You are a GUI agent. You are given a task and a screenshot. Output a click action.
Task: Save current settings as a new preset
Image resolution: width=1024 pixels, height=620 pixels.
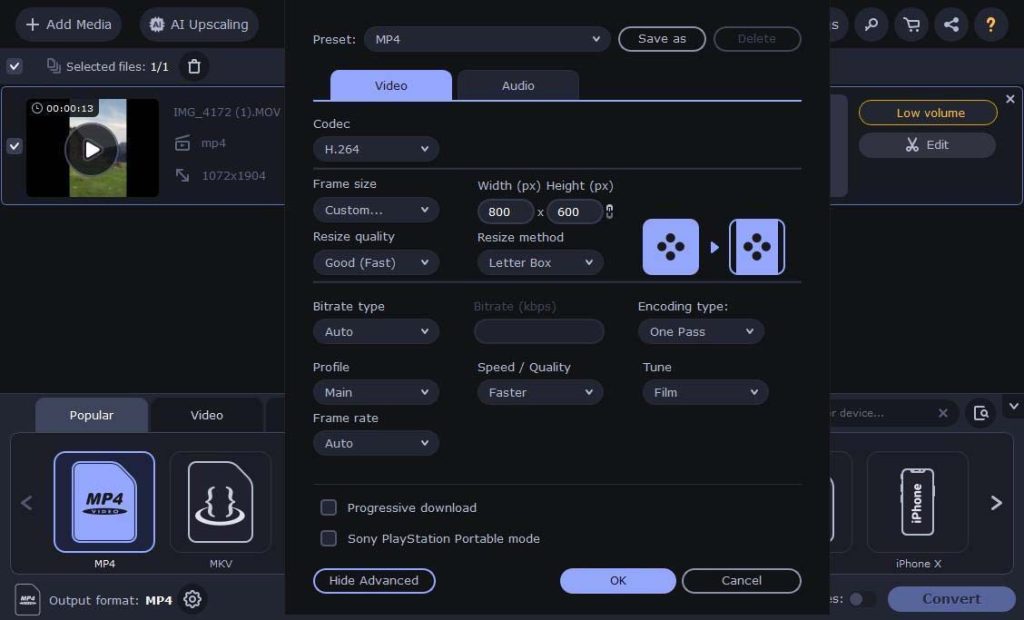[x=661, y=38]
